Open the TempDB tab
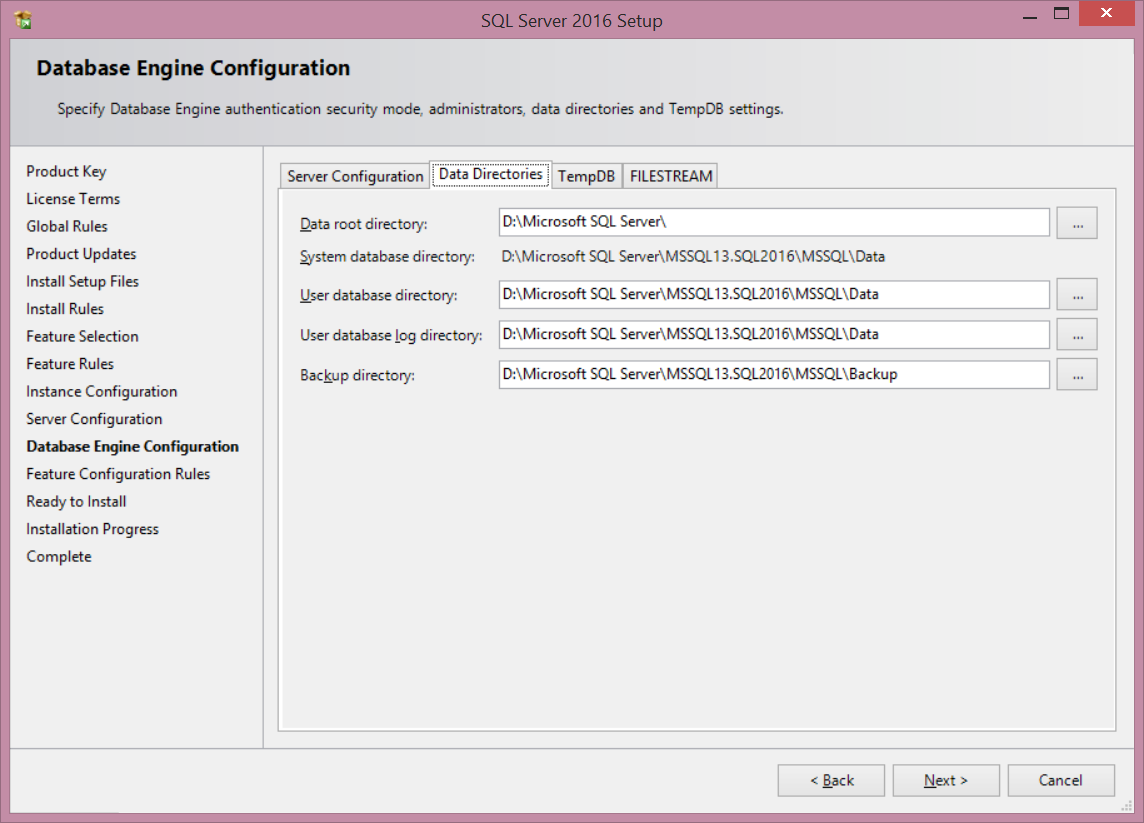 [x=586, y=176]
